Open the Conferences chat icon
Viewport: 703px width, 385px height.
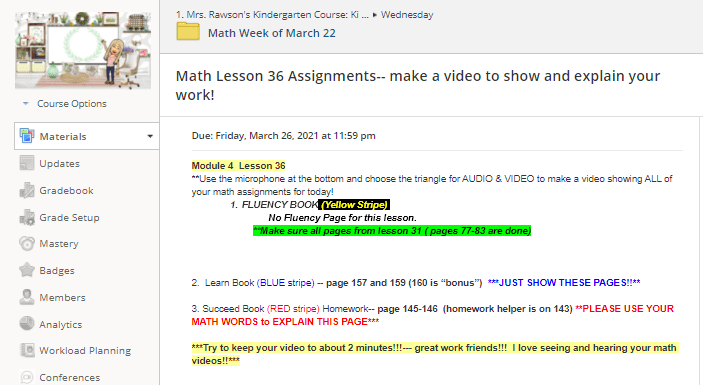(x=27, y=377)
